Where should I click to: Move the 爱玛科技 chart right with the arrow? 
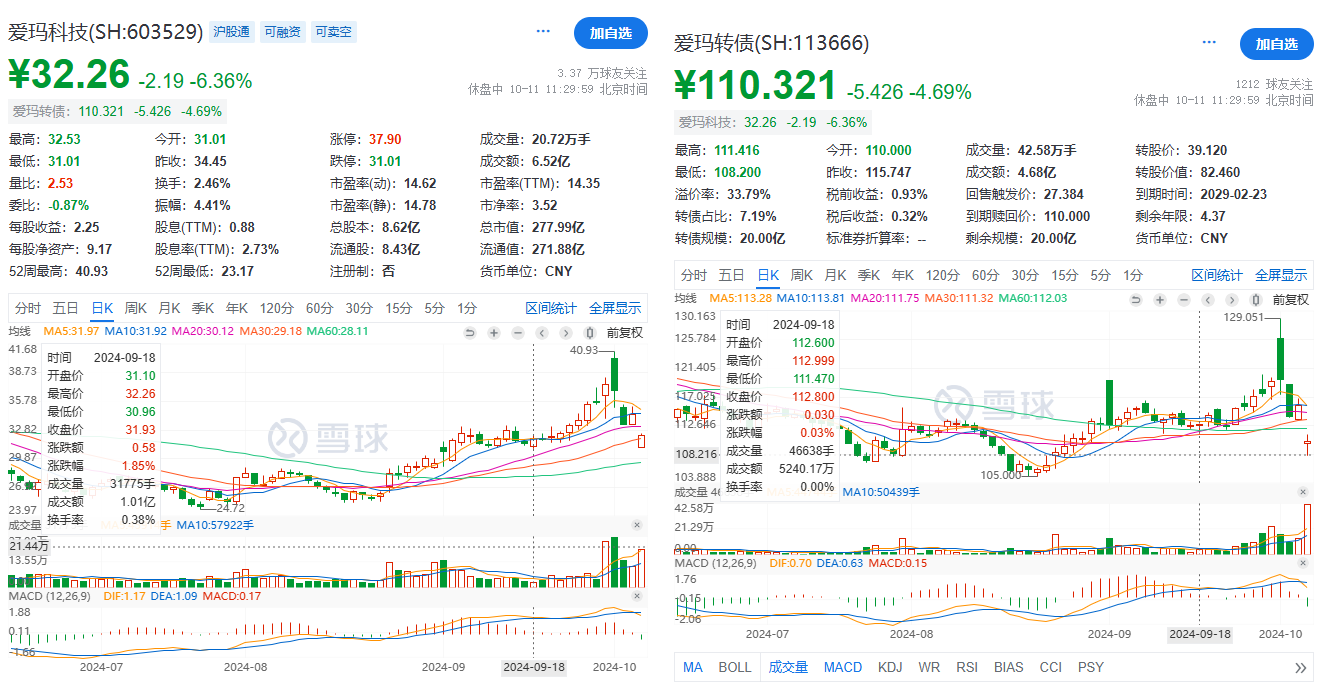click(565, 332)
